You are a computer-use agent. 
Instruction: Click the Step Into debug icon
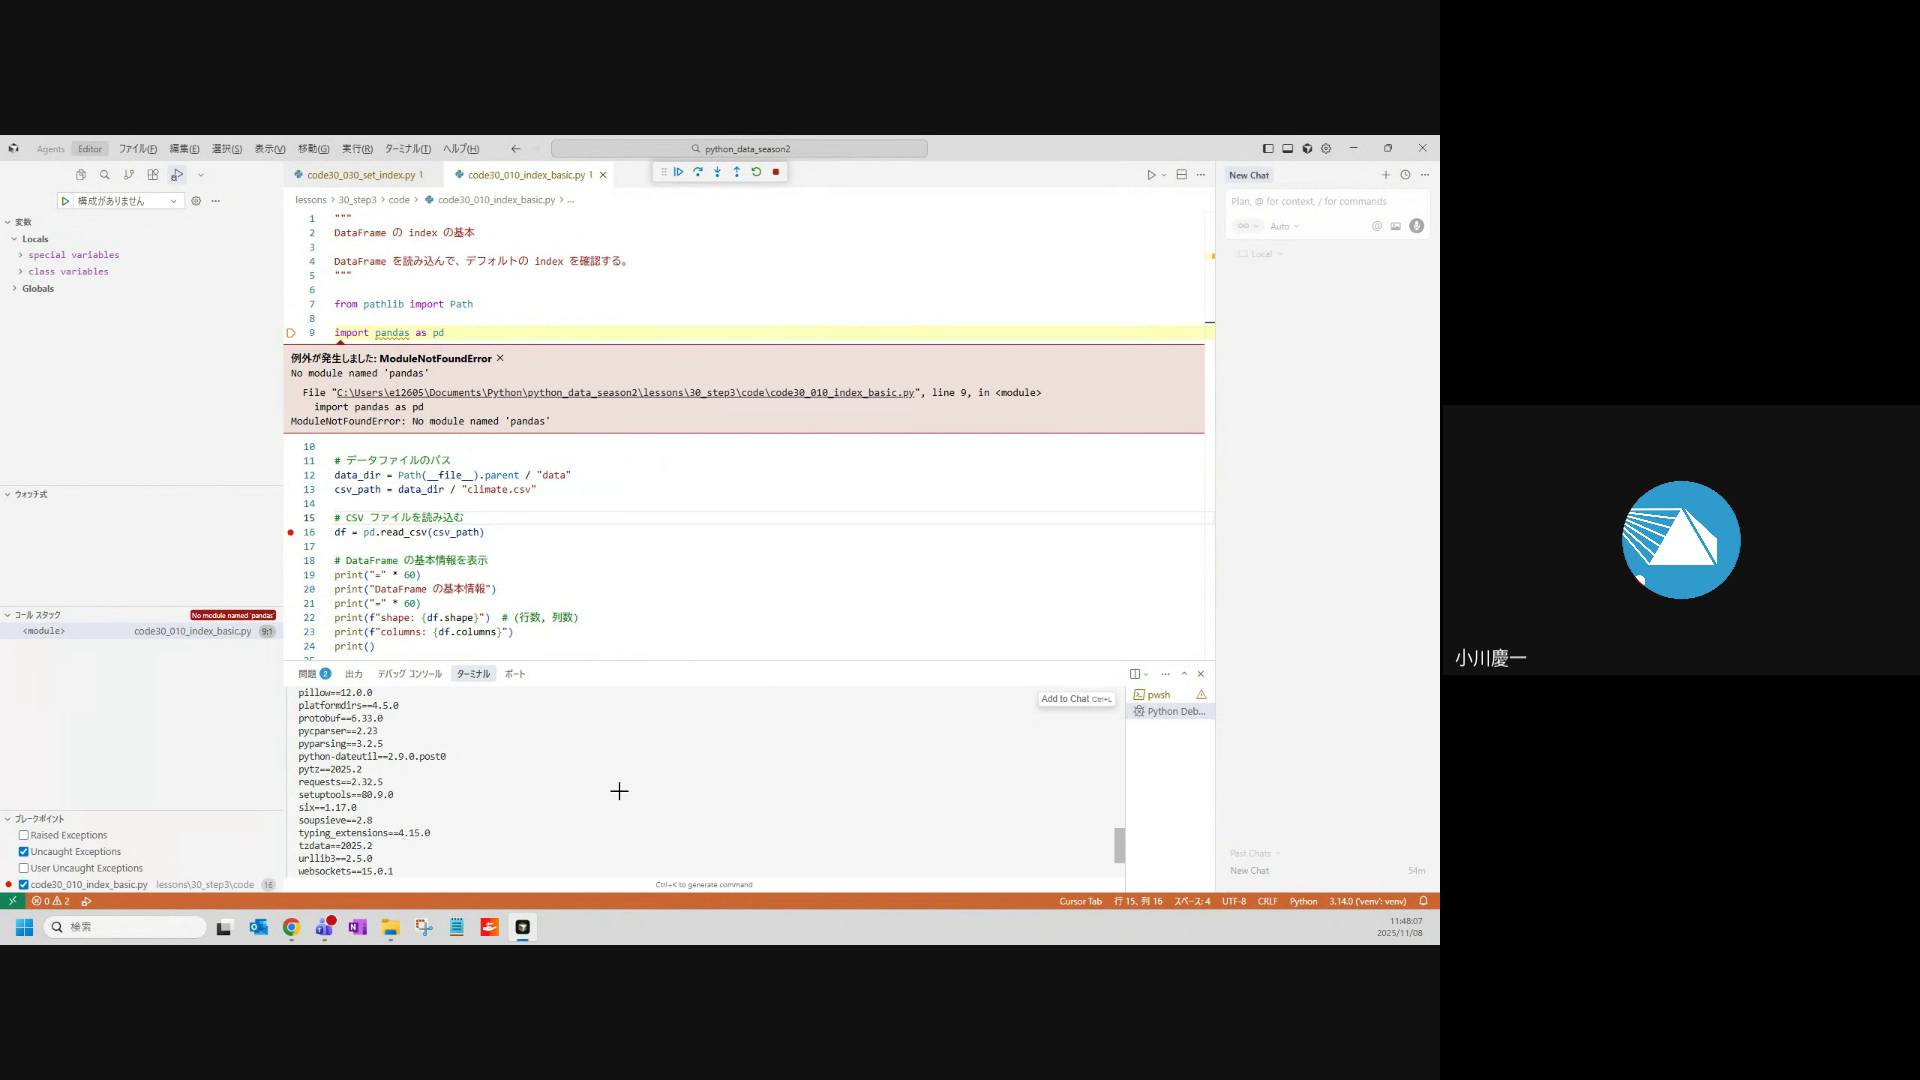click(x=717, y=172)
